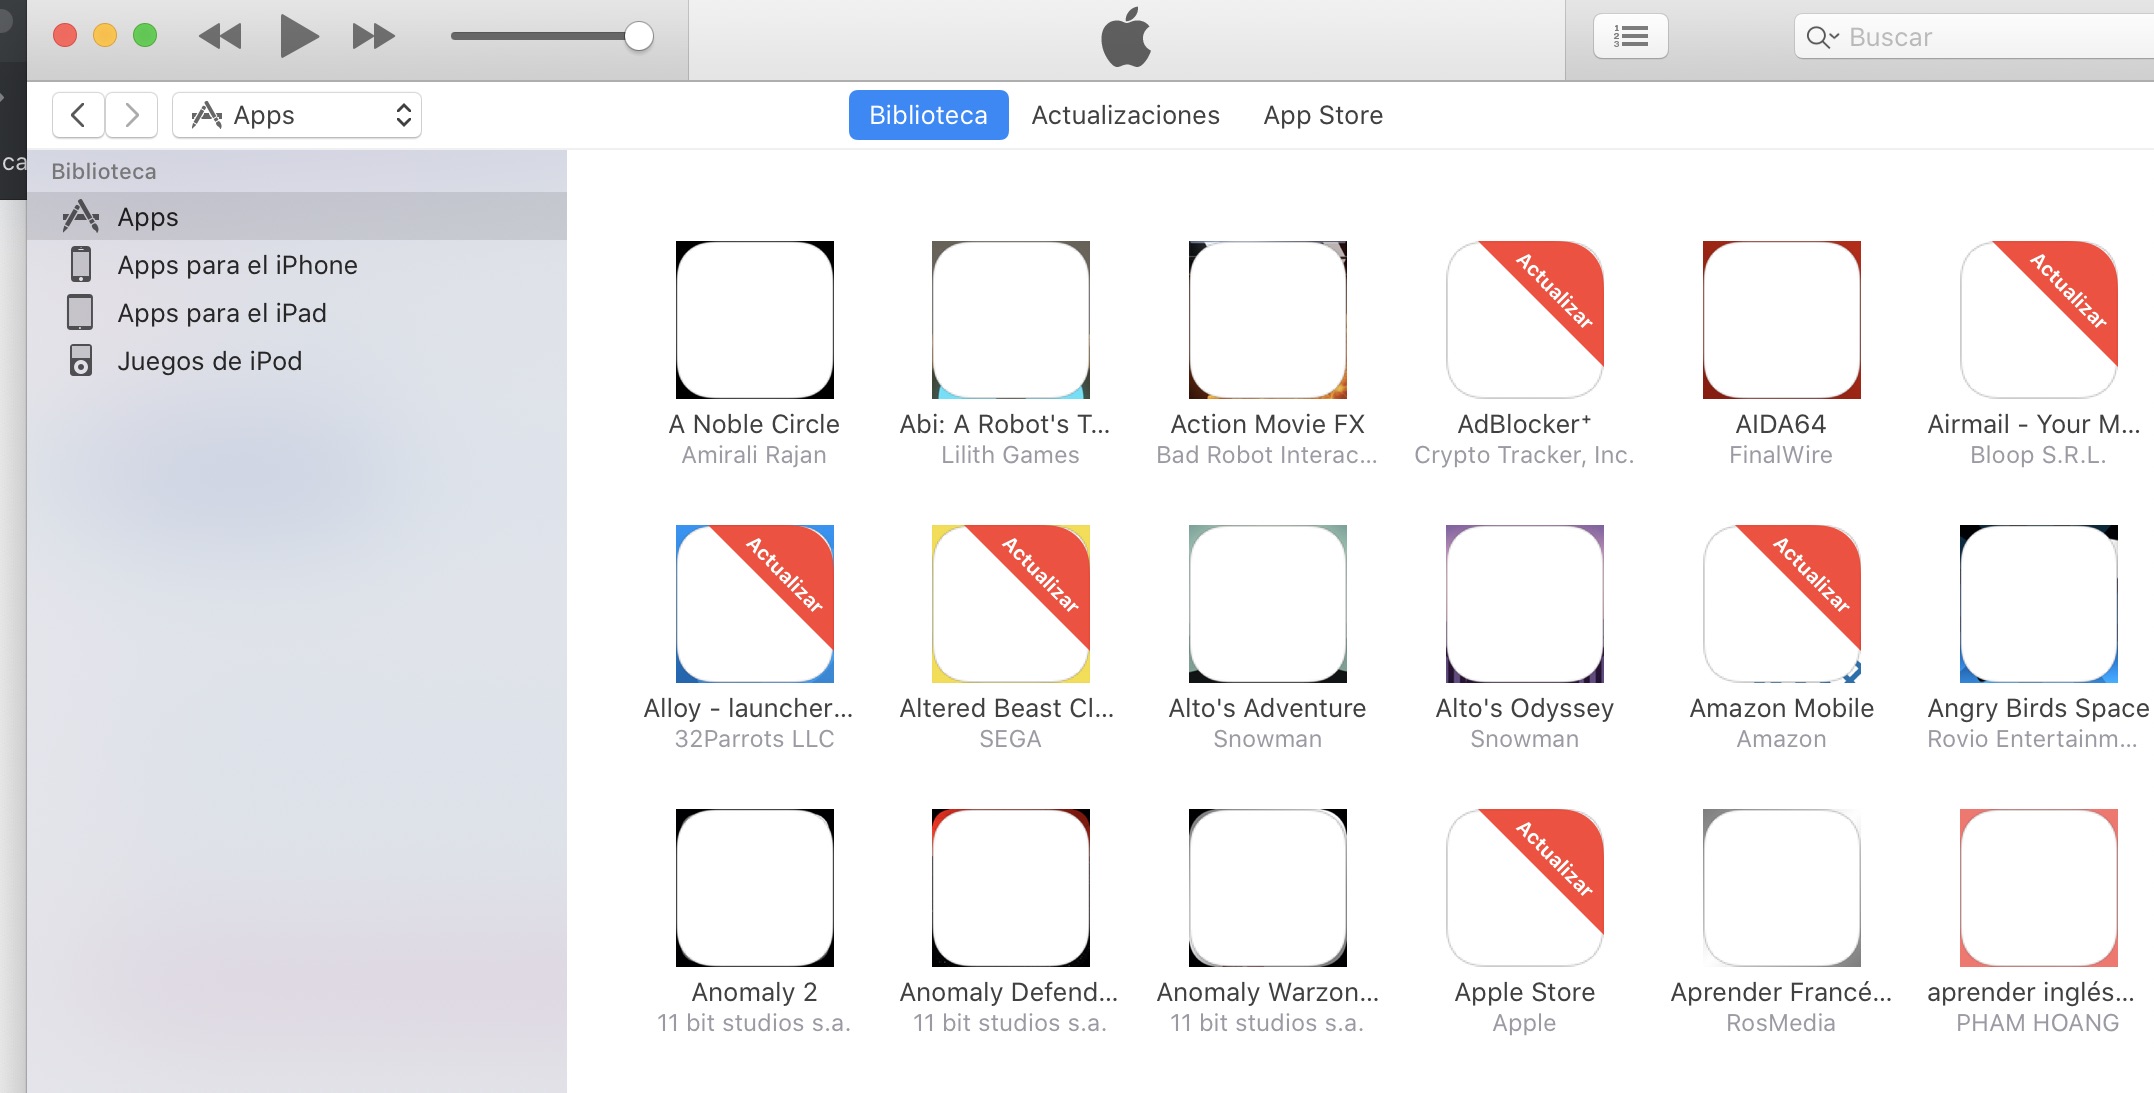Viewport: 2154px width, 1093px height.
Task: Adjust the volume slider knob
Action: (639, 36)
